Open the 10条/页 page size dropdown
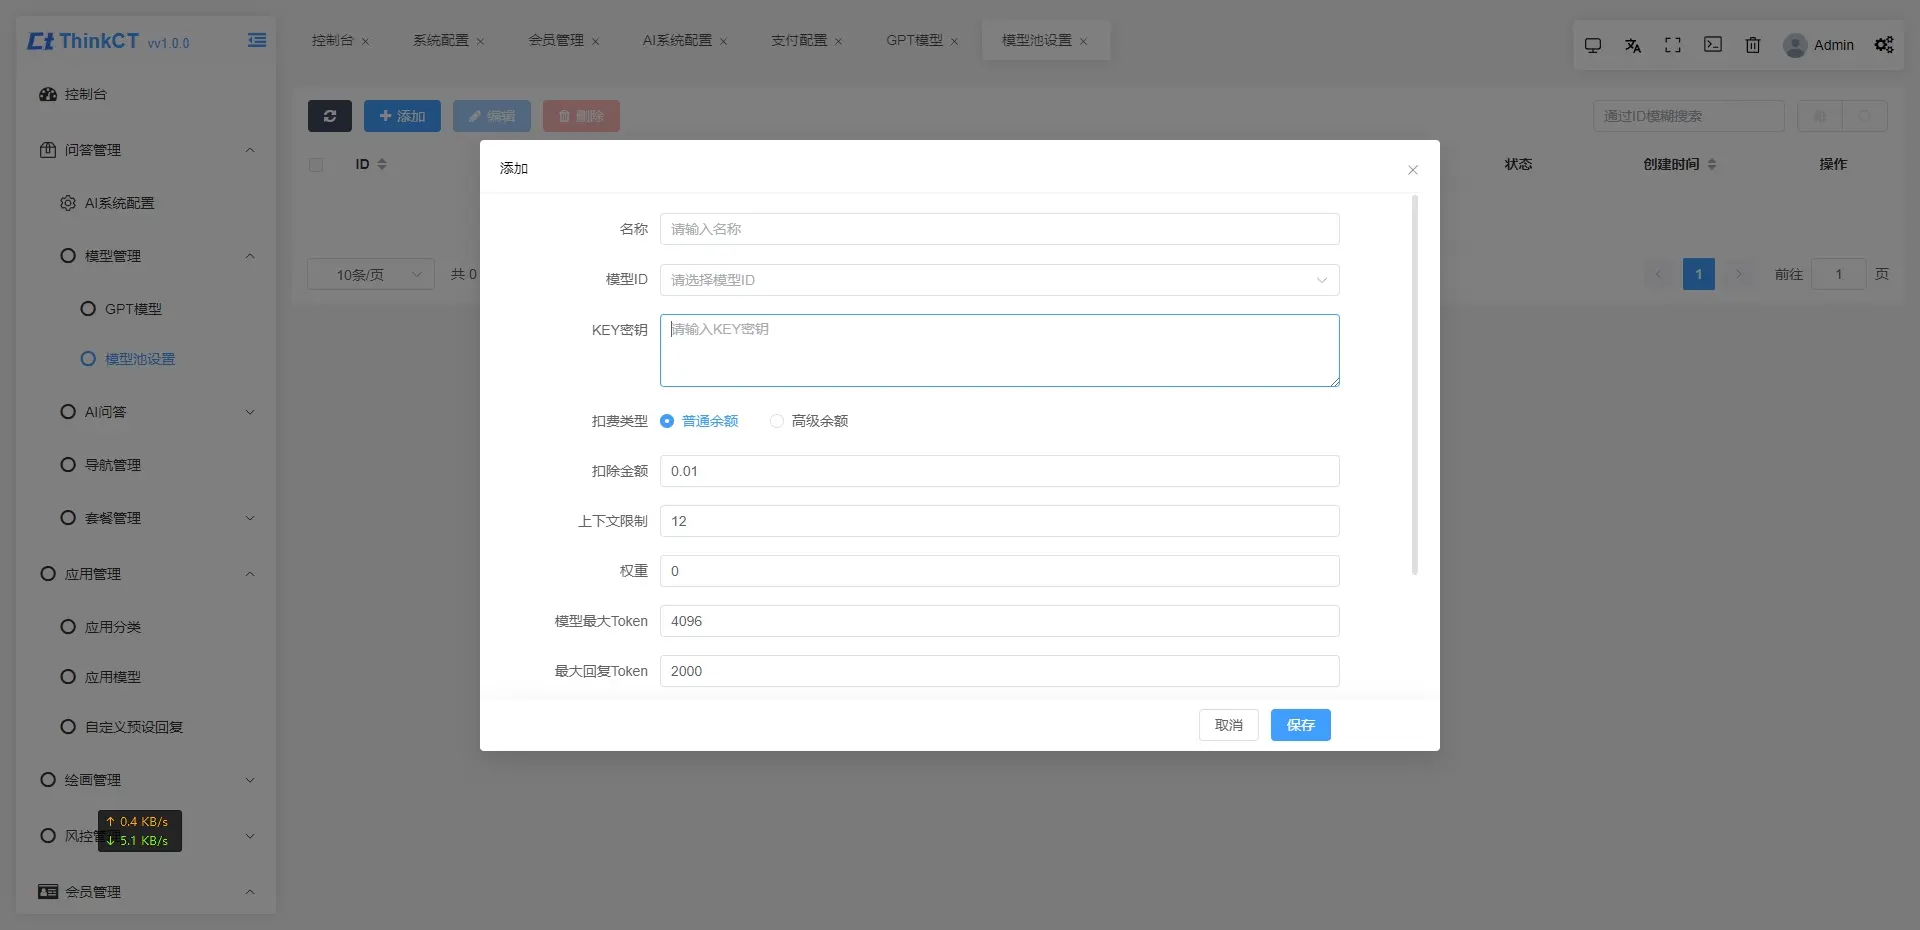 [371, 274]
